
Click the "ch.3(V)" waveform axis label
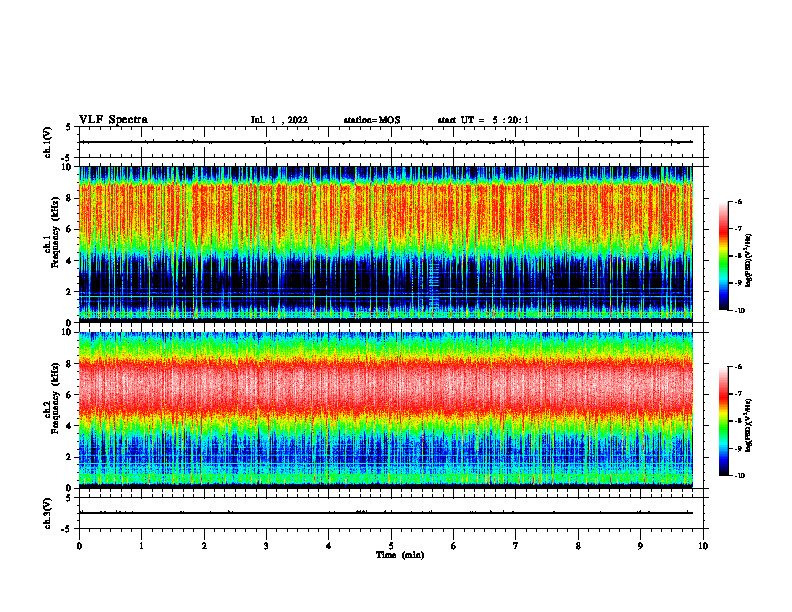pyautogui.click(x=48, y=513)
